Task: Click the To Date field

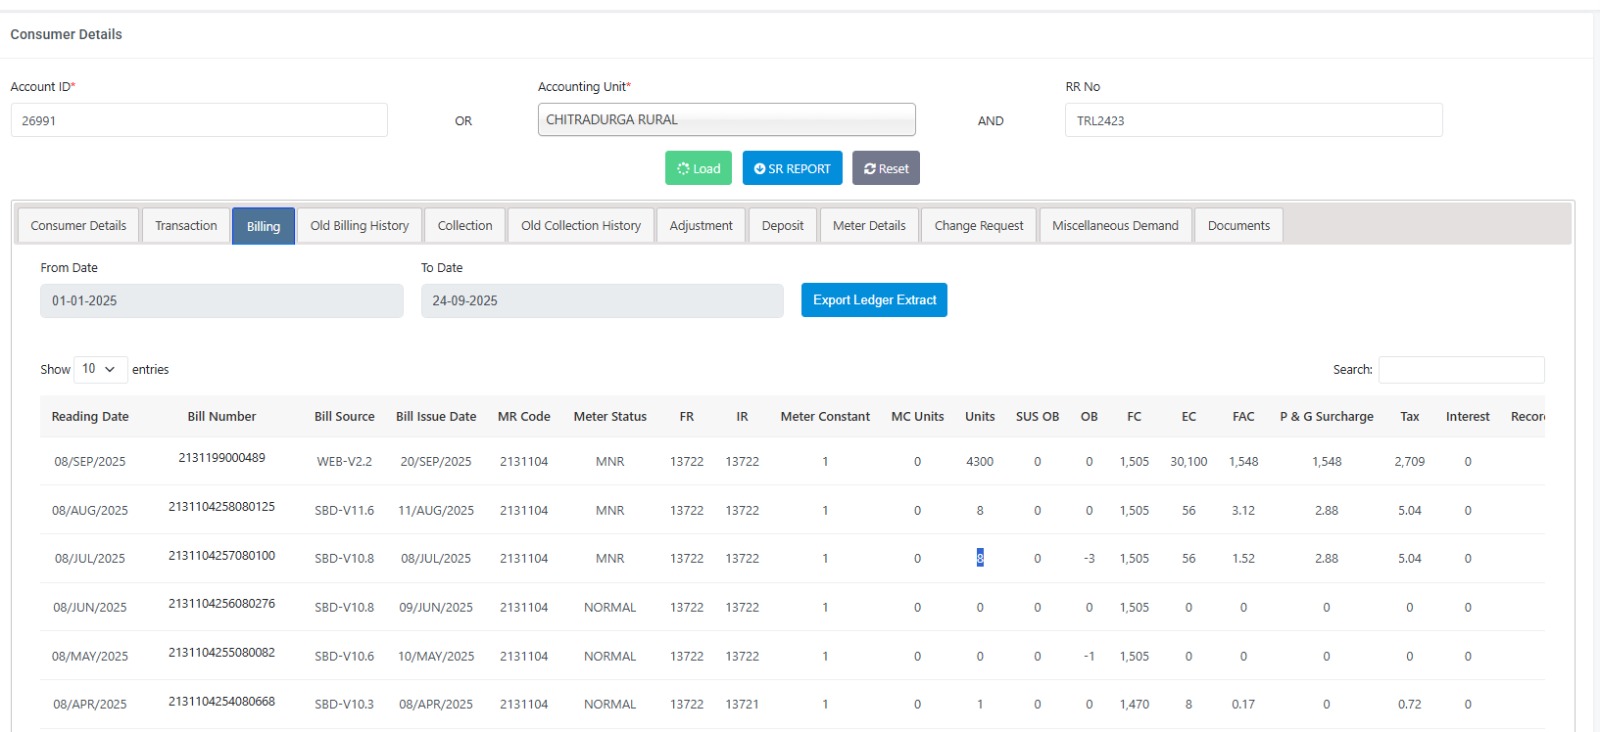Action: (x=601, y=301)
